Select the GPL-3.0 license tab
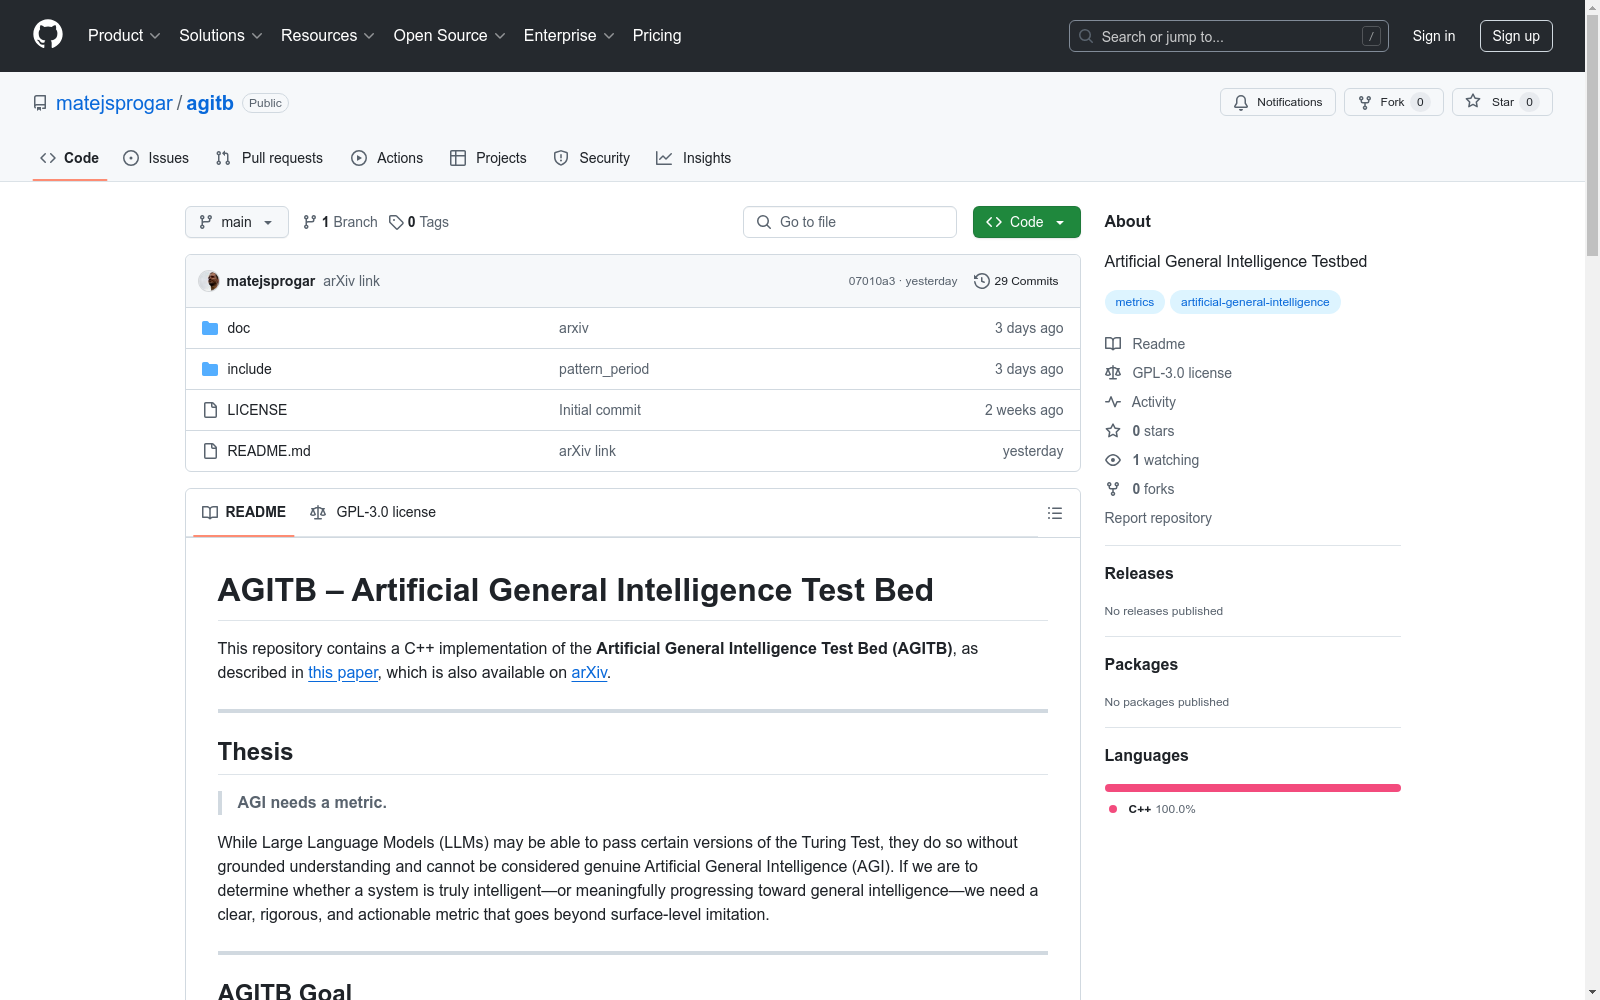This screenshot has height=1000, width=1600. [373, 512]
